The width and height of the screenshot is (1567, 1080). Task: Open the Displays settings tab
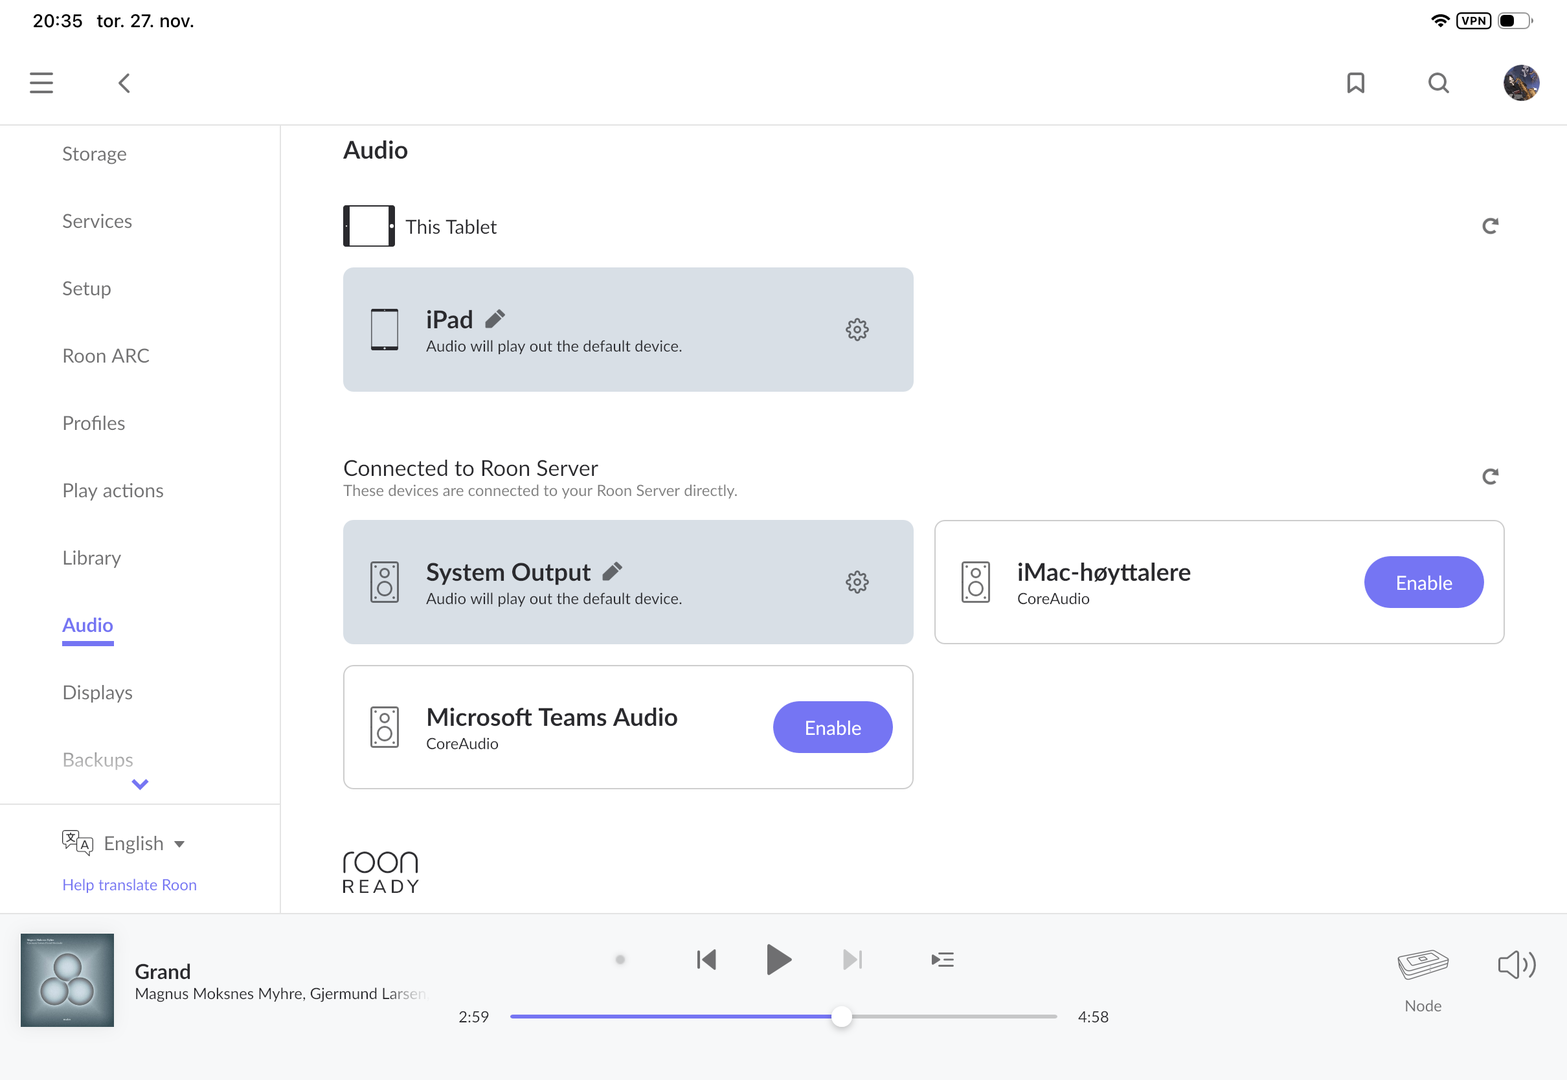98,693
